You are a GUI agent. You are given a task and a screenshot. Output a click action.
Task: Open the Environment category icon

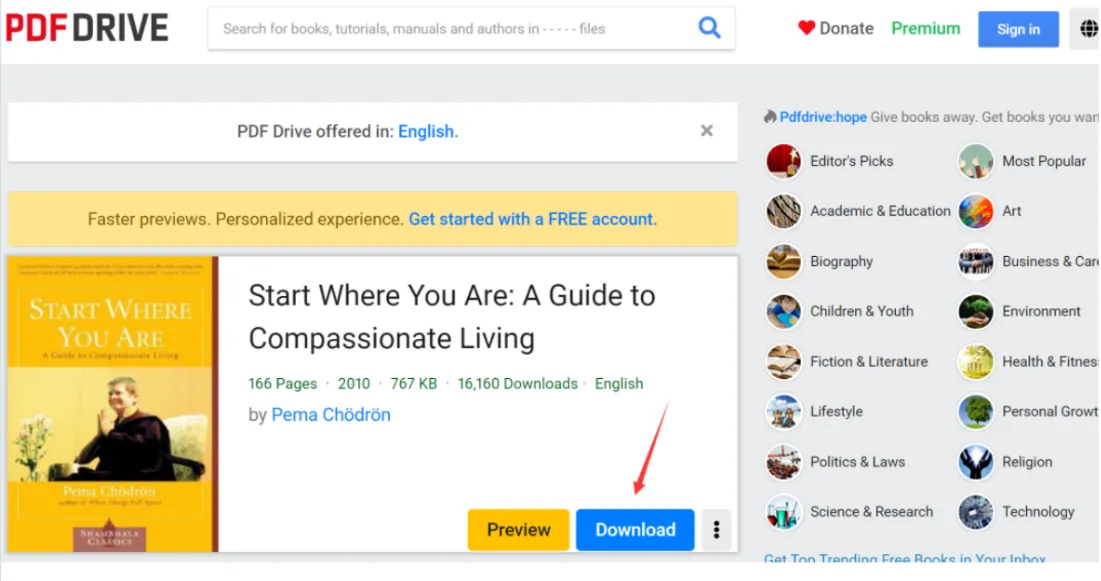(975, 311)
